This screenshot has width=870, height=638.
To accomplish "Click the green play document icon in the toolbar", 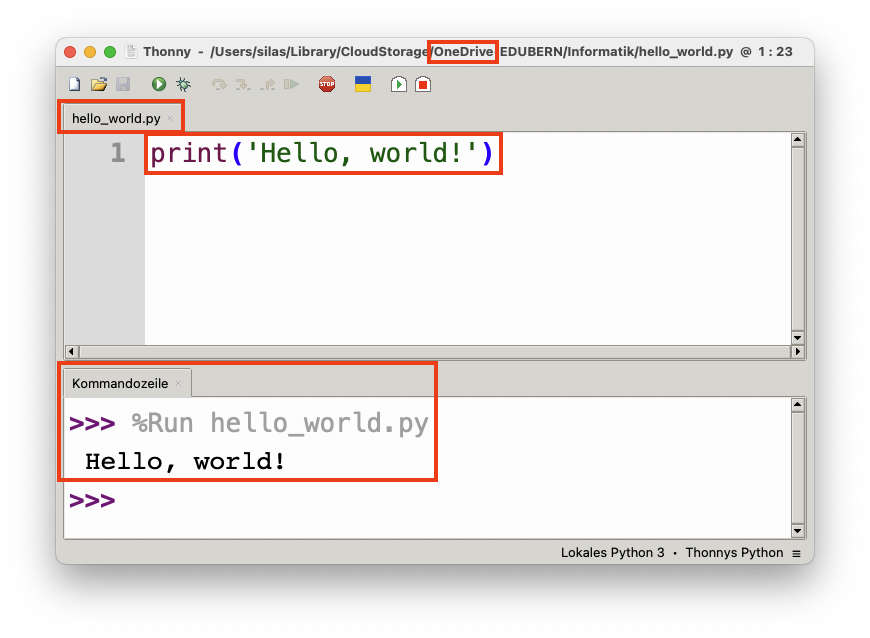I will (398, 84).
